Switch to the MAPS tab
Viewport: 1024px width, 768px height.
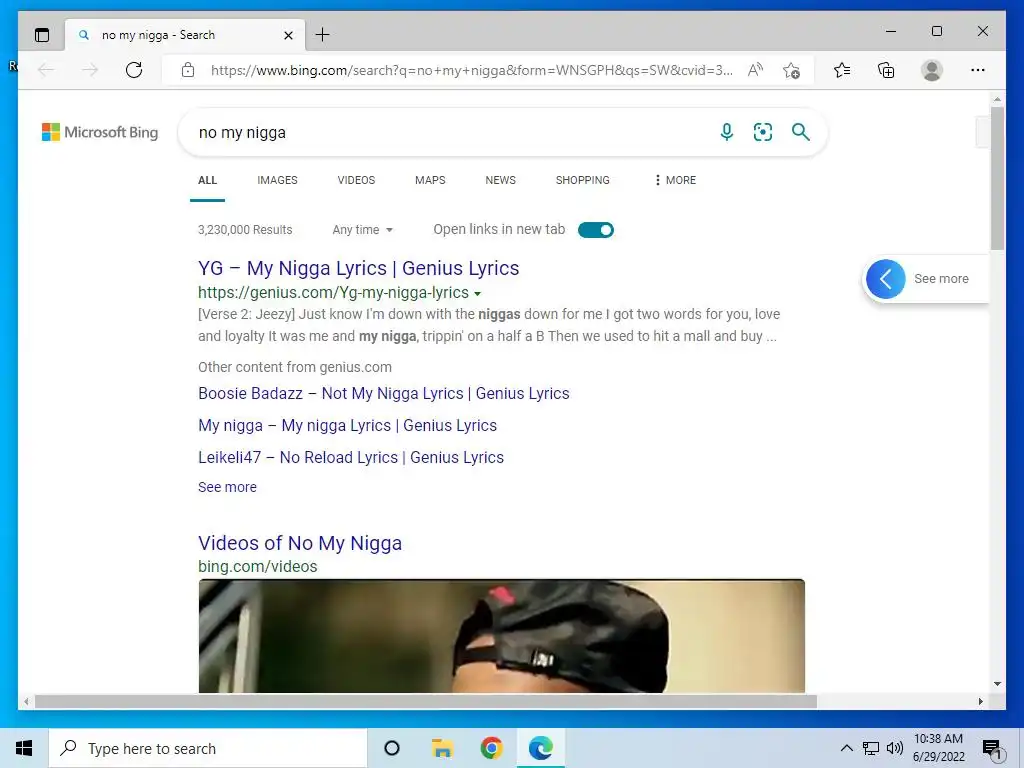point(430,180)
